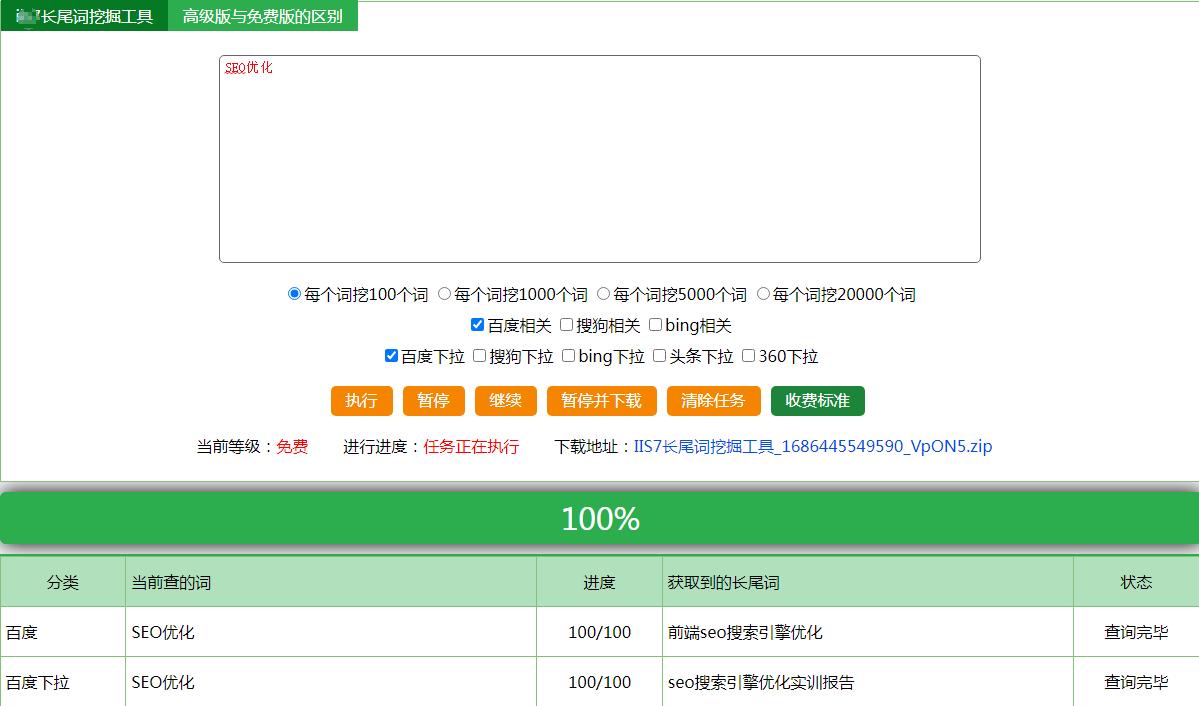Click 清除任务 to clear tasks
Viewport: 1199px width, 706px height.
point(713,400)
